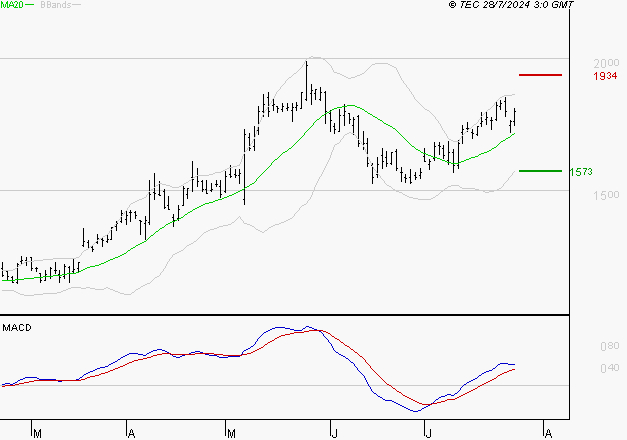The height and width of the screenshot is (440, 627).
Task: Click the 1500 price axis label
Action: pyautogui.click(x=606, y=195)
